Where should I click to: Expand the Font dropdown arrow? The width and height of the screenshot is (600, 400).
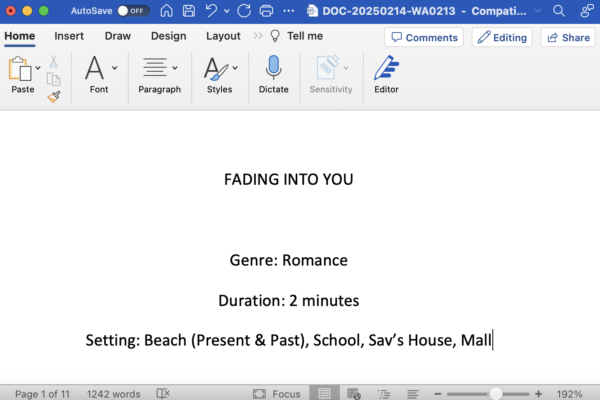coord(114,68)
